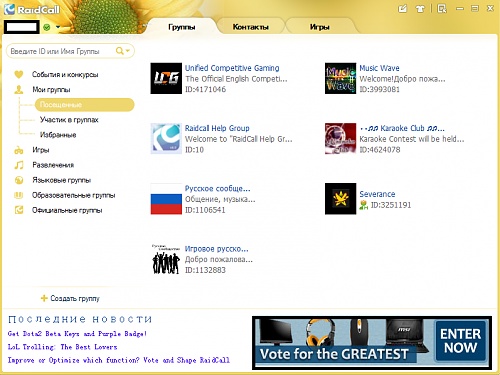
Task: Maximize the RaidCall window
Action: (475, 9)
